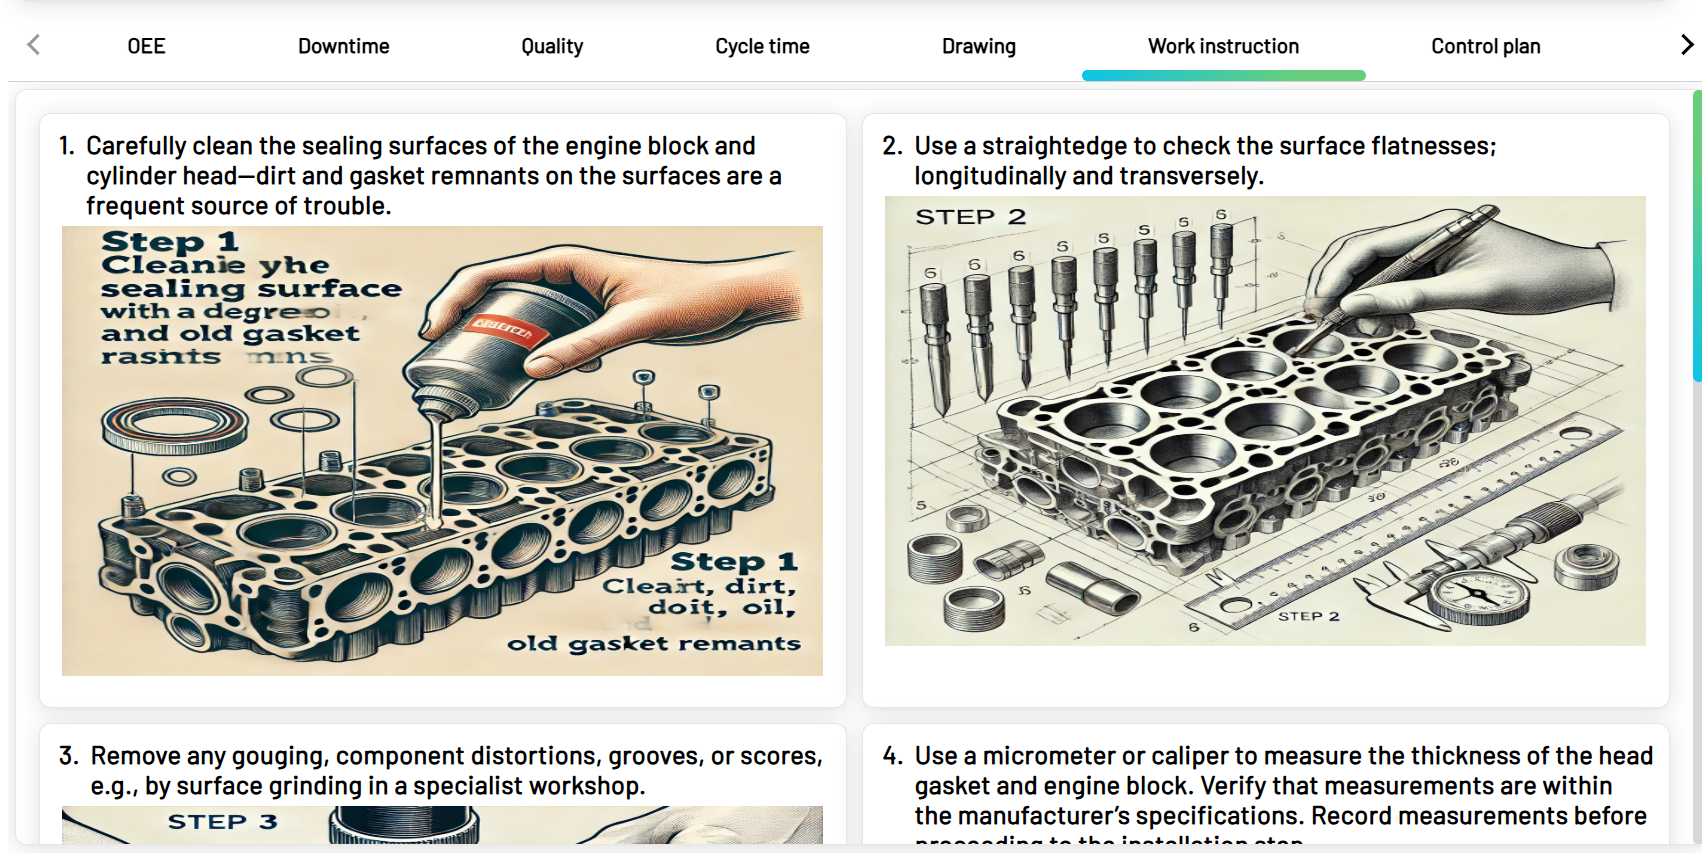
Task: Click the green underline beneath Work instruction
Action: [x=1223, y=76]
